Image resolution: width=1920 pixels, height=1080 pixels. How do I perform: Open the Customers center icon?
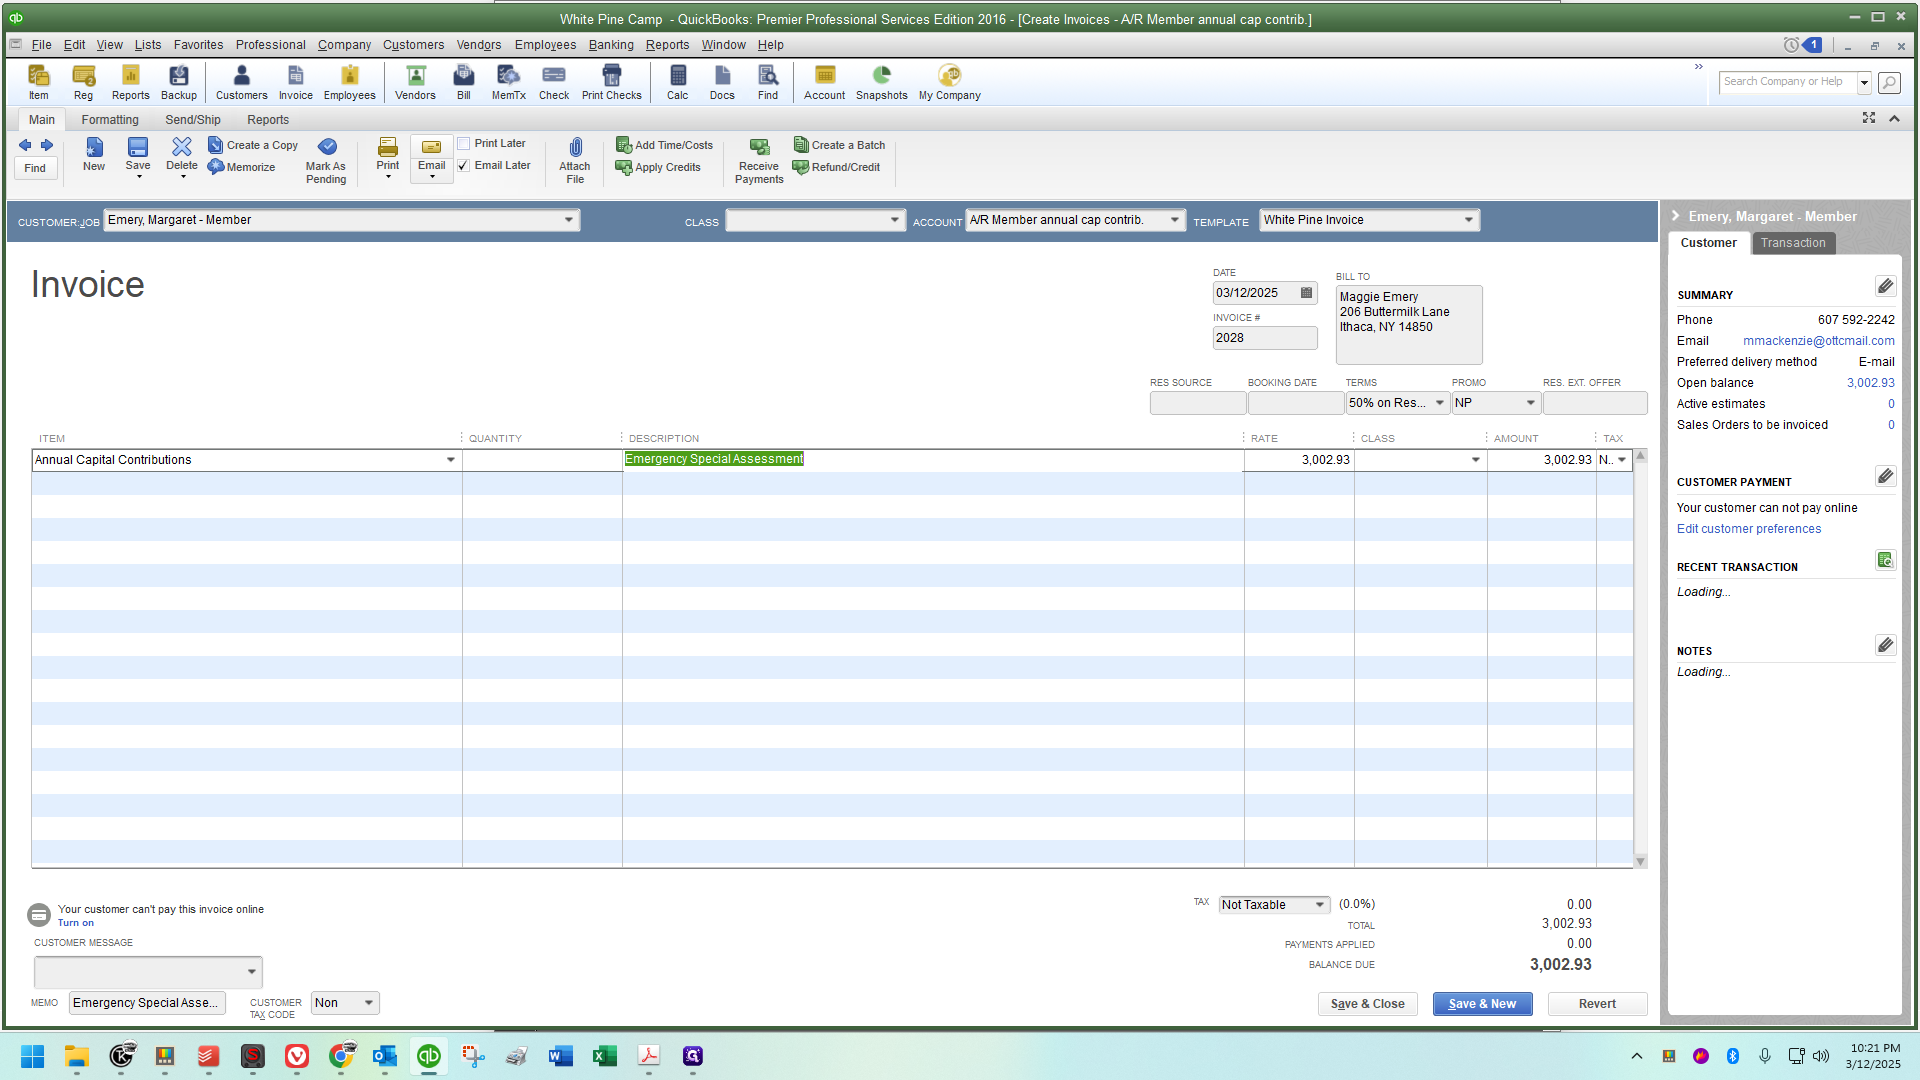pos(241,82)
